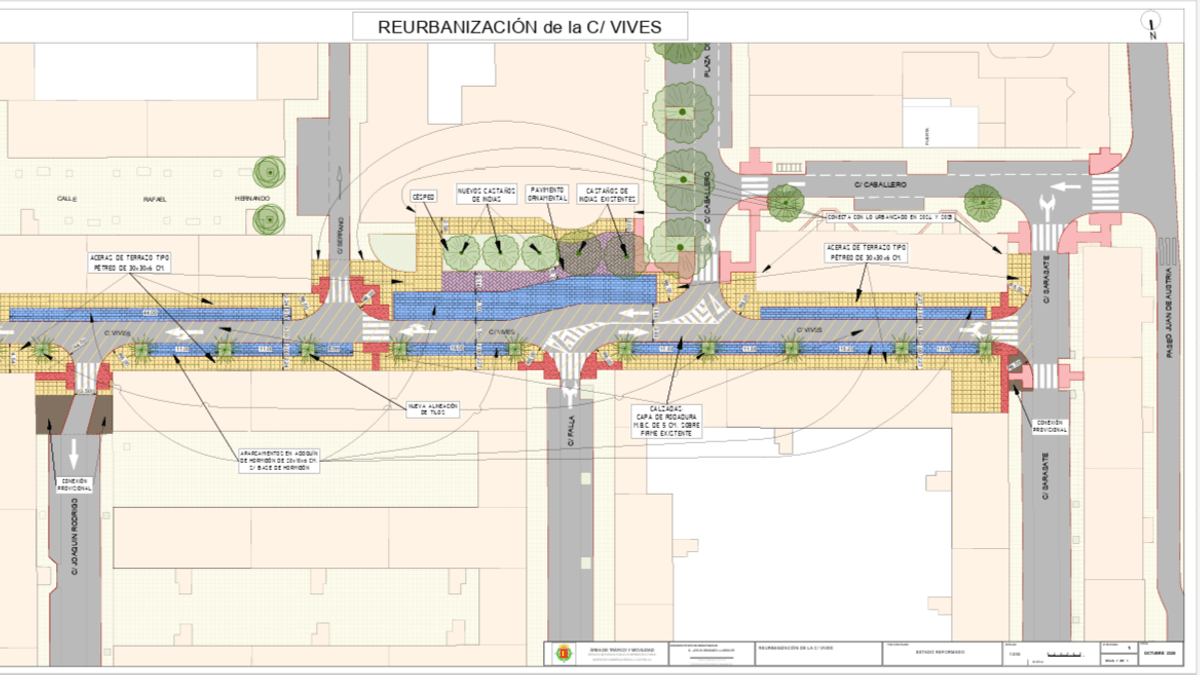
Task: Click the city coat of arms emblem
Action: click(x=563, y=653)
